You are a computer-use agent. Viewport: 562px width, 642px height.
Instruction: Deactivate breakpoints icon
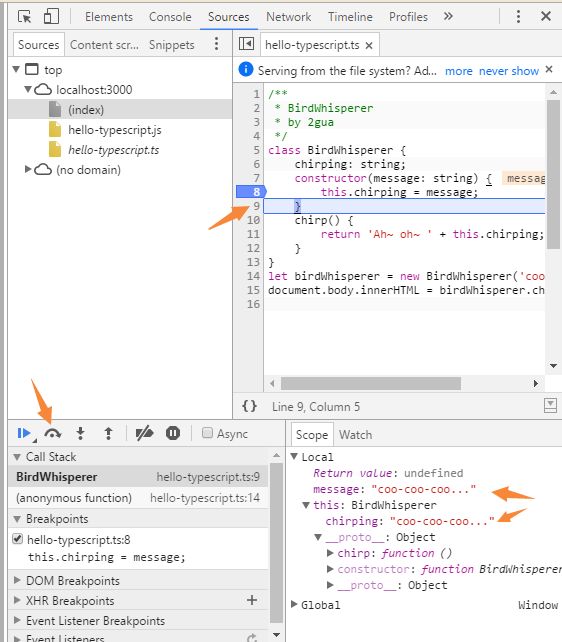tap(144, 433)
